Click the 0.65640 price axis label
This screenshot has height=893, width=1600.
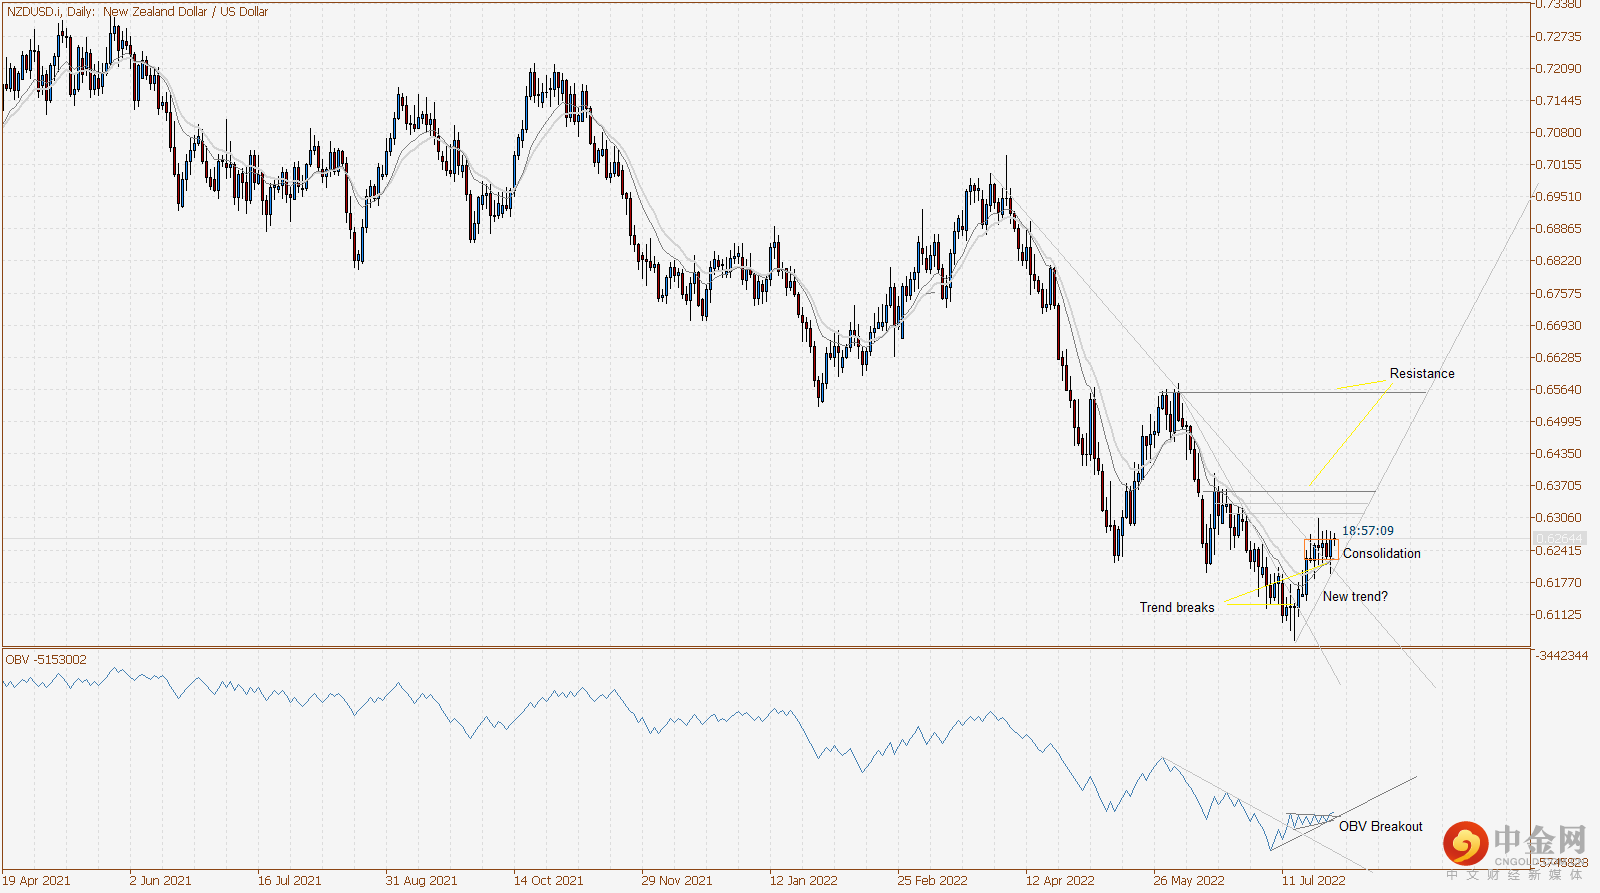coord(1558,390)
